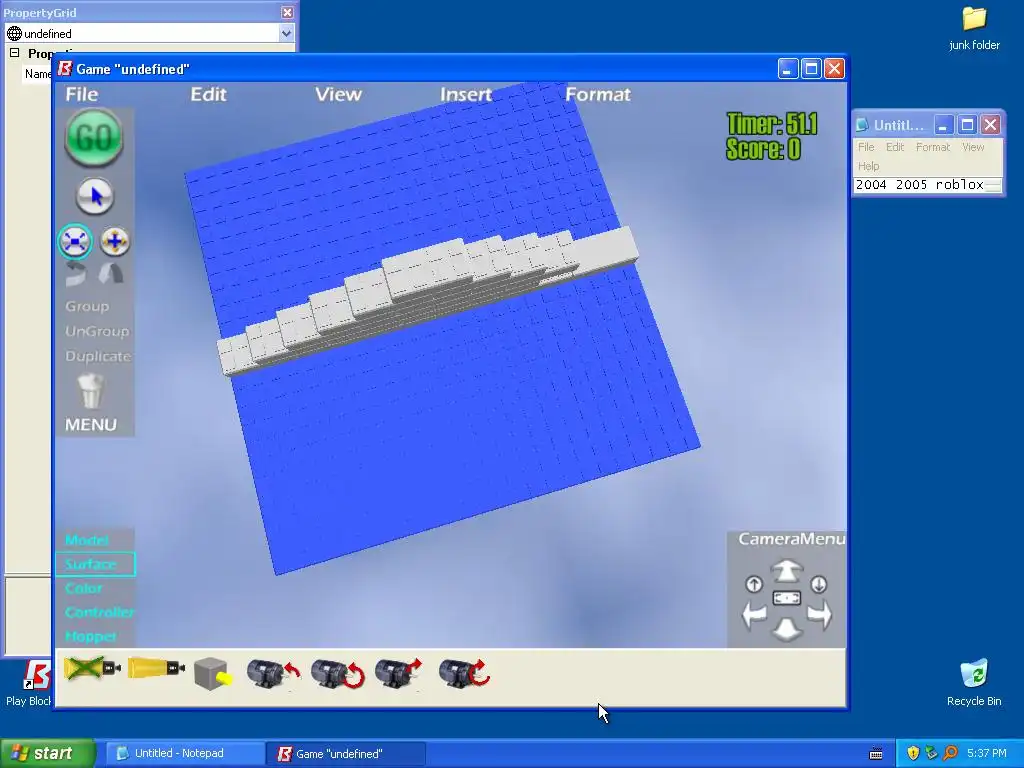Choose the first motor icon with curved left arrow
The image size is (1024, 768).
[x=273, y=673]
